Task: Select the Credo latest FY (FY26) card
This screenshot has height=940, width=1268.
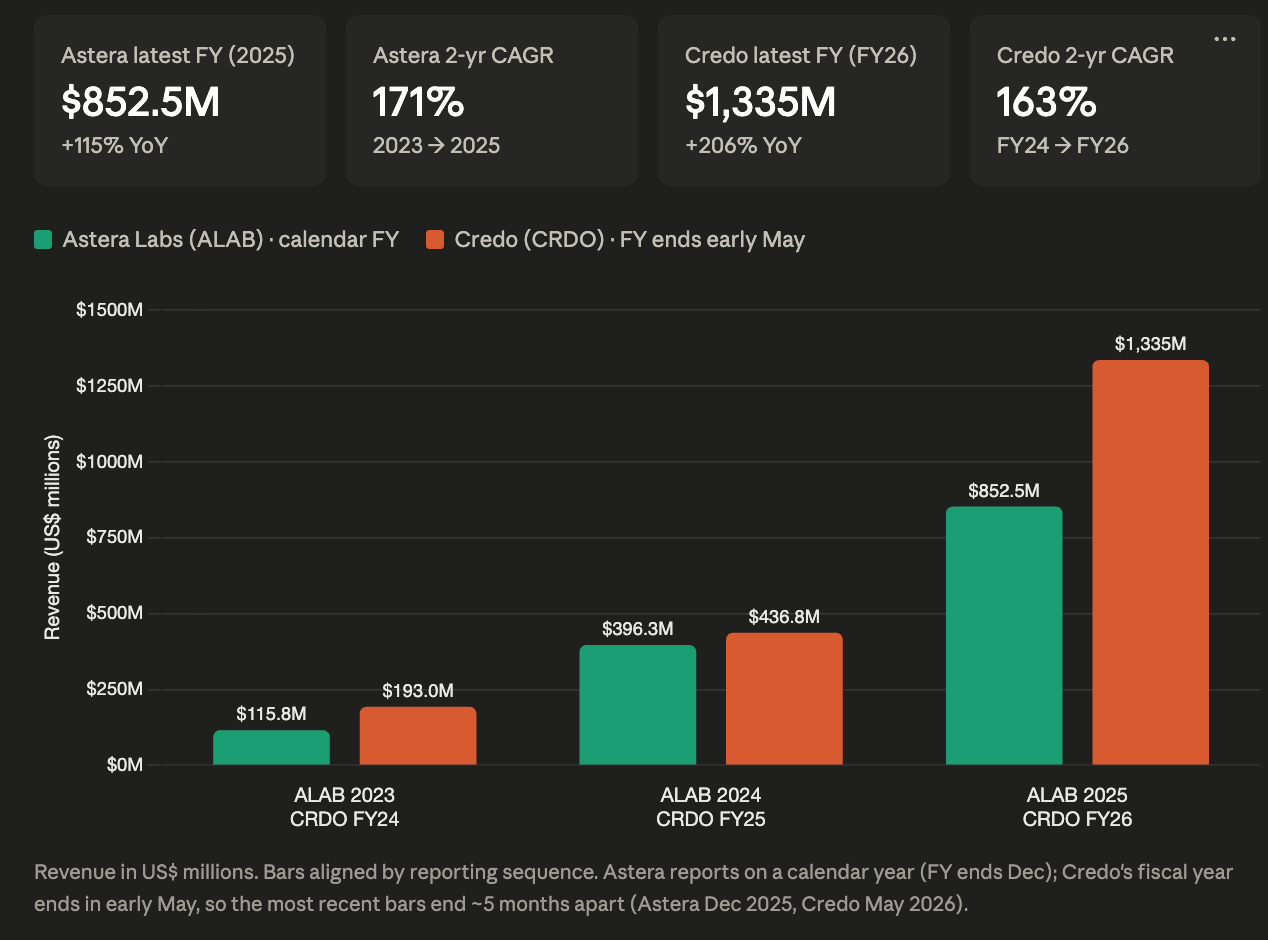Action: tap(804, 100)
